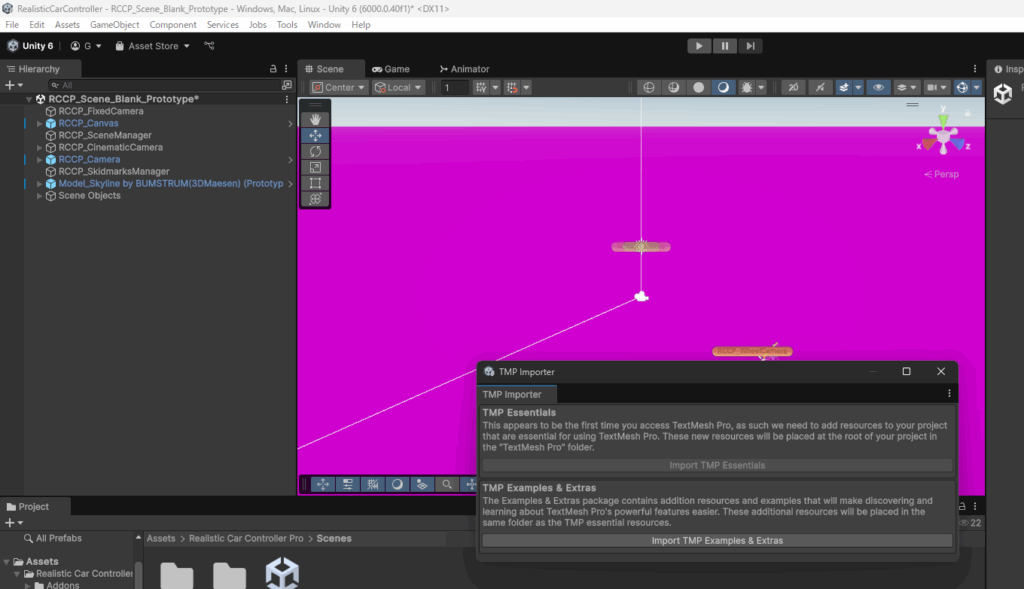Click Assets breadcrumb in Project panel

(x=161, y=538)
